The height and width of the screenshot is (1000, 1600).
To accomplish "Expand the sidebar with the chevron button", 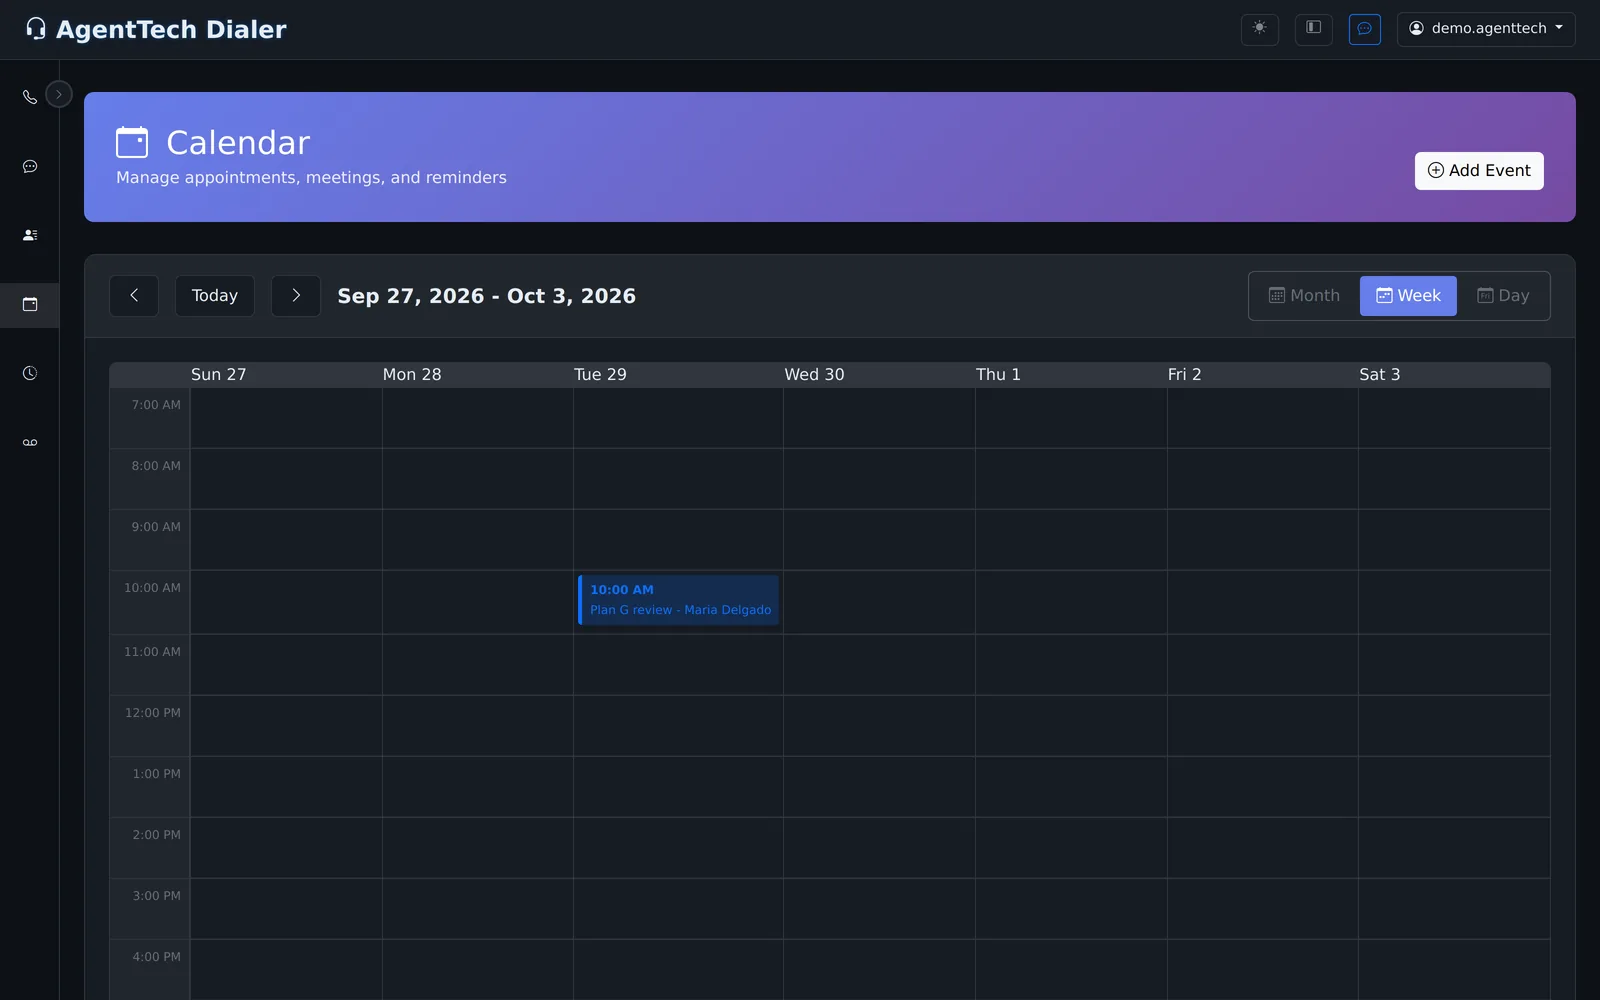I will (x=59, y=95).
